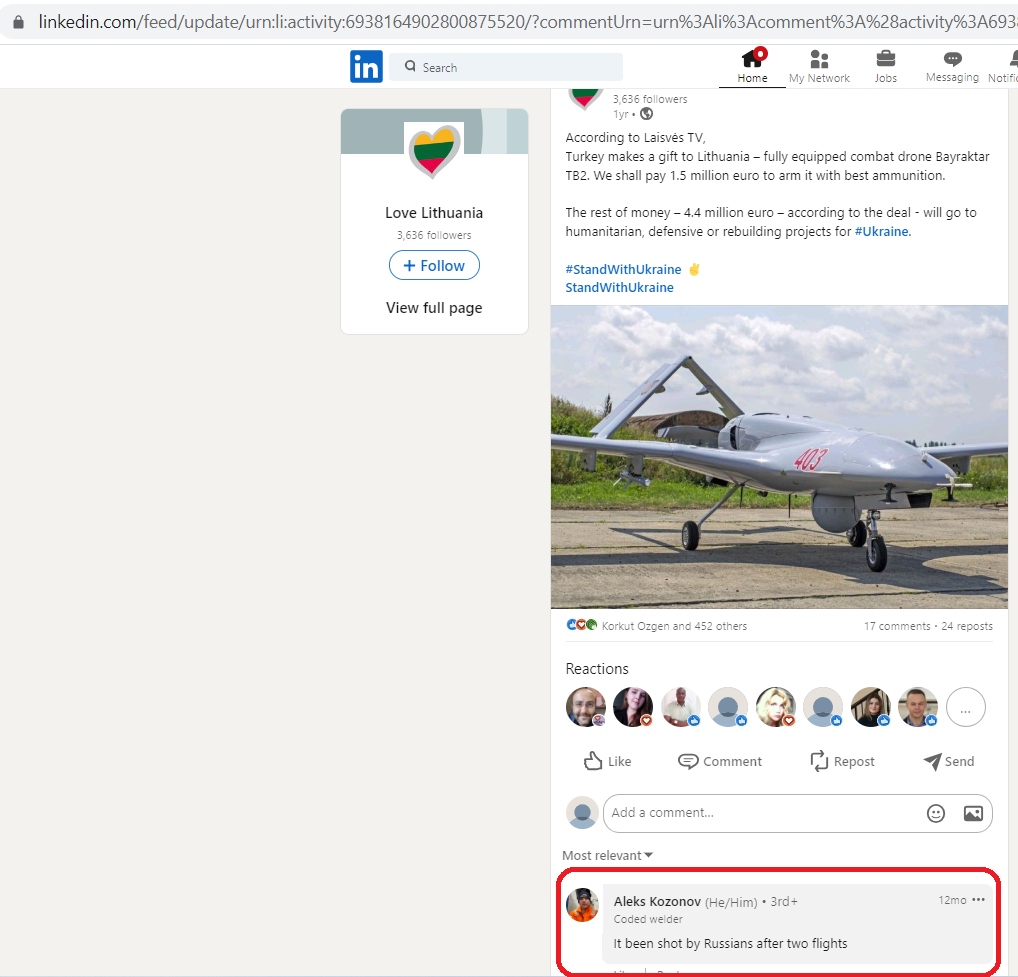Click the fifth reactor avatar with blonde hair
Viewport: 1018px width, 977px height.
(x=776, y=707)
